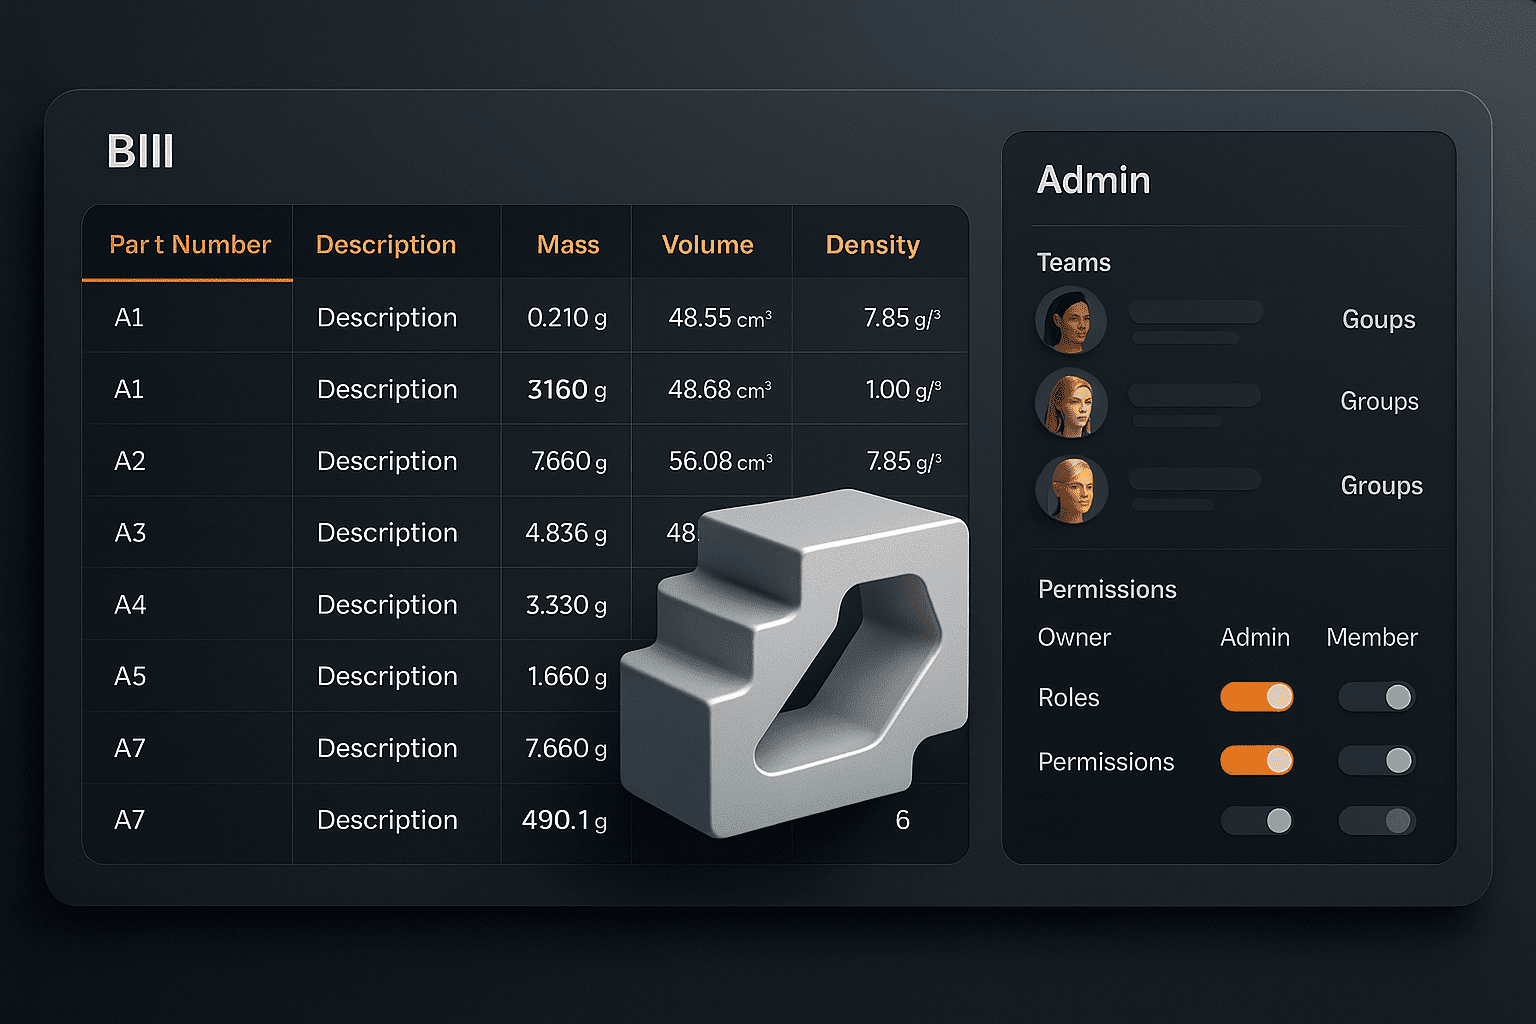
Task: Click the 48.55 cm³ volume value
Action: click(x=720, y=318)
